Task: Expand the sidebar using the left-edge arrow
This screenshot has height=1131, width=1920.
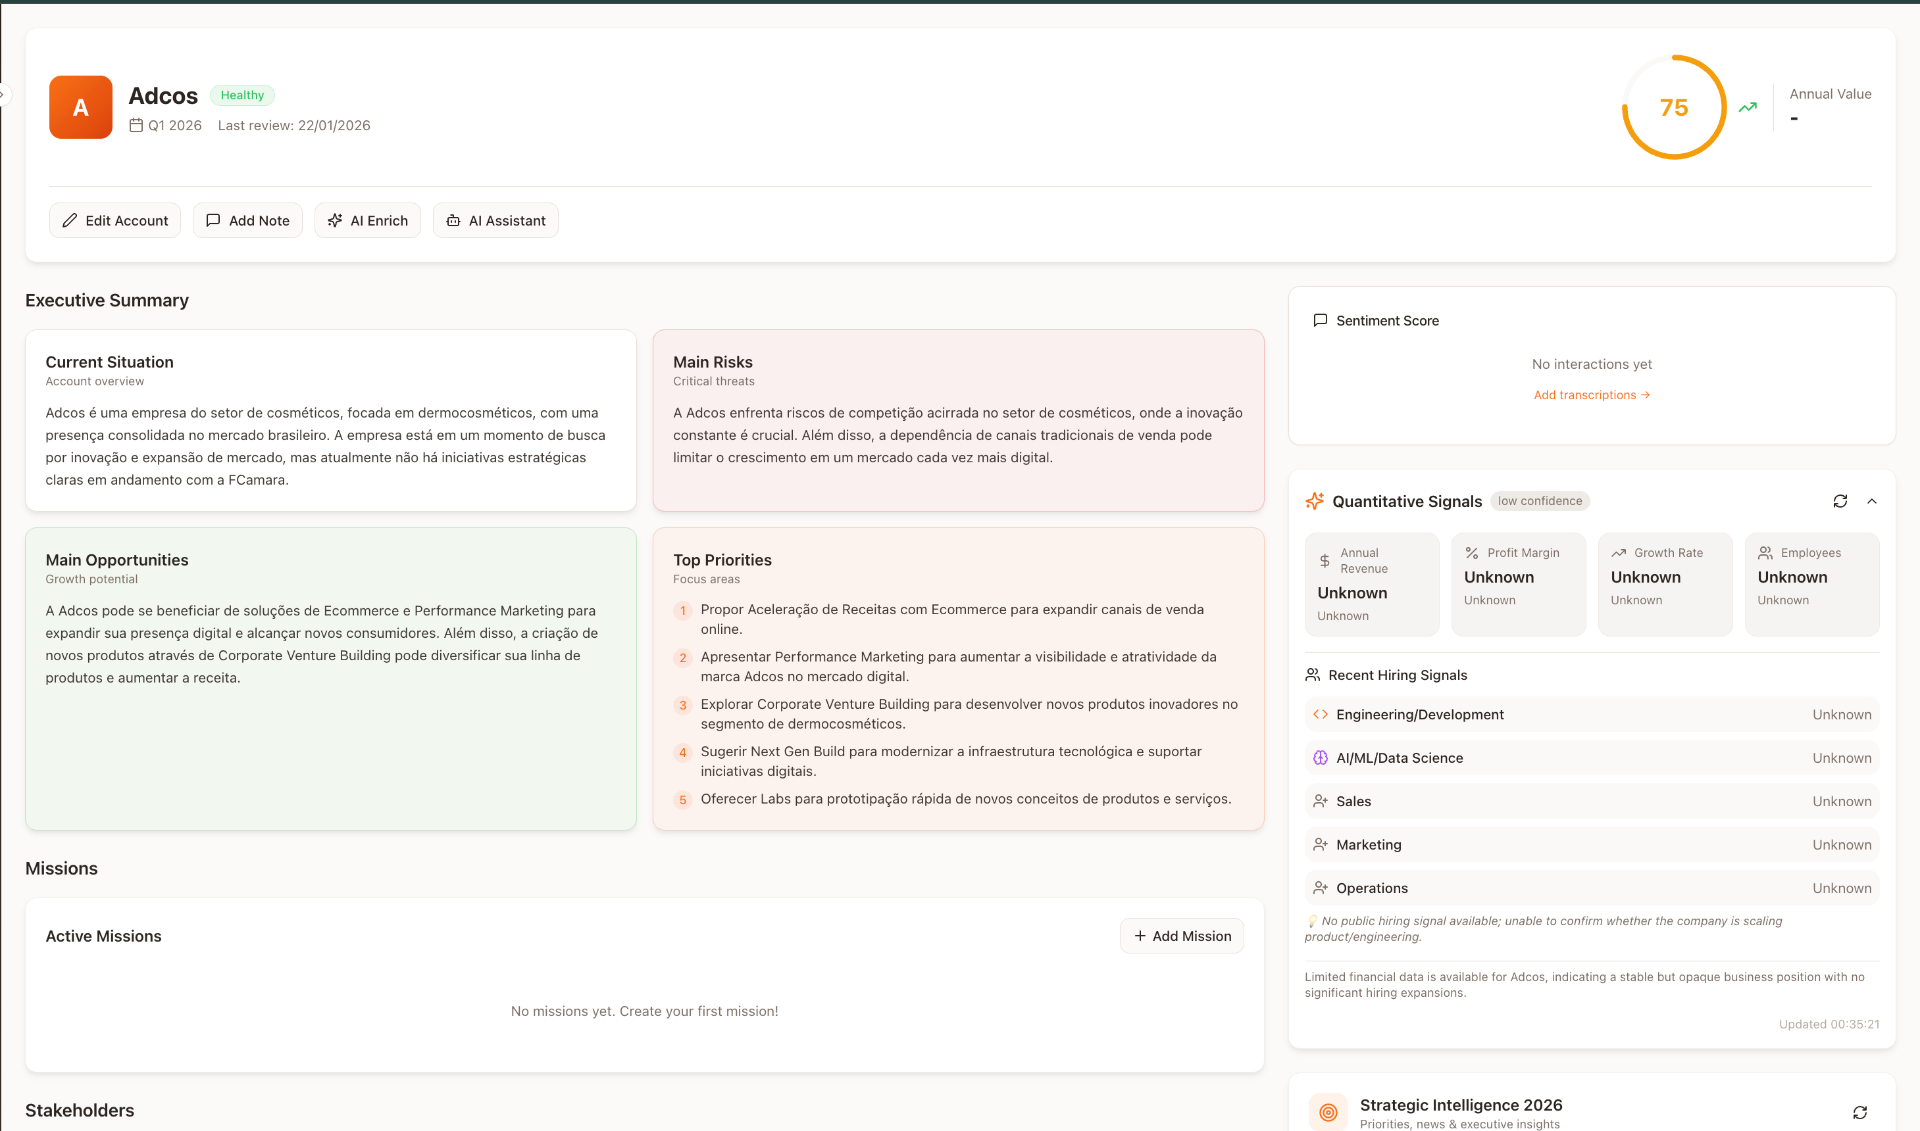Action: click(4, 95)
